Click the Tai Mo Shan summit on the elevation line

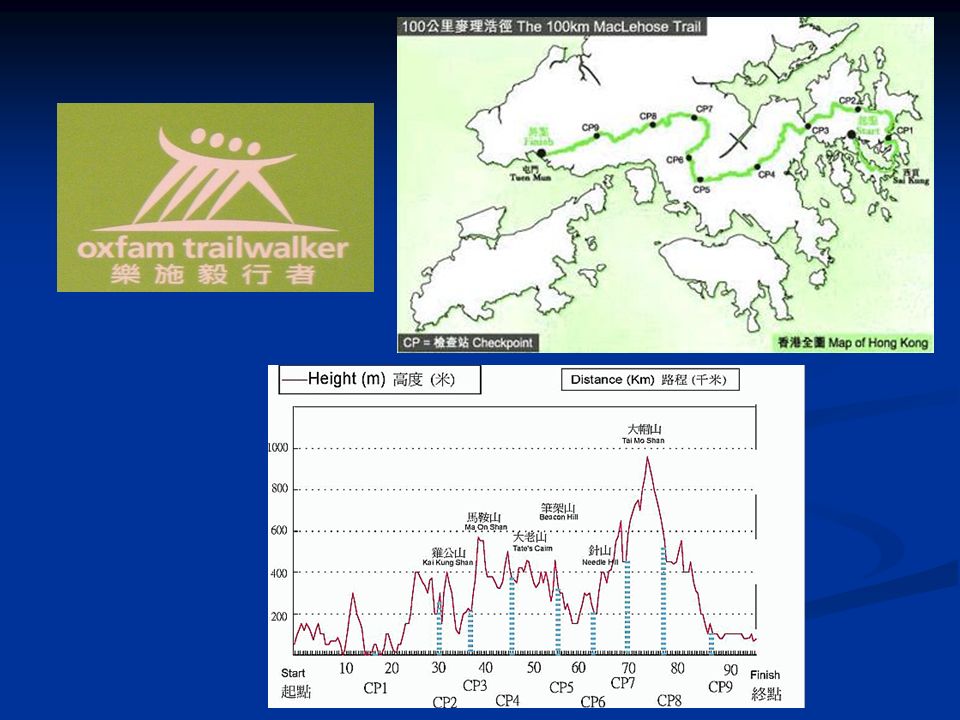[647, 458]
